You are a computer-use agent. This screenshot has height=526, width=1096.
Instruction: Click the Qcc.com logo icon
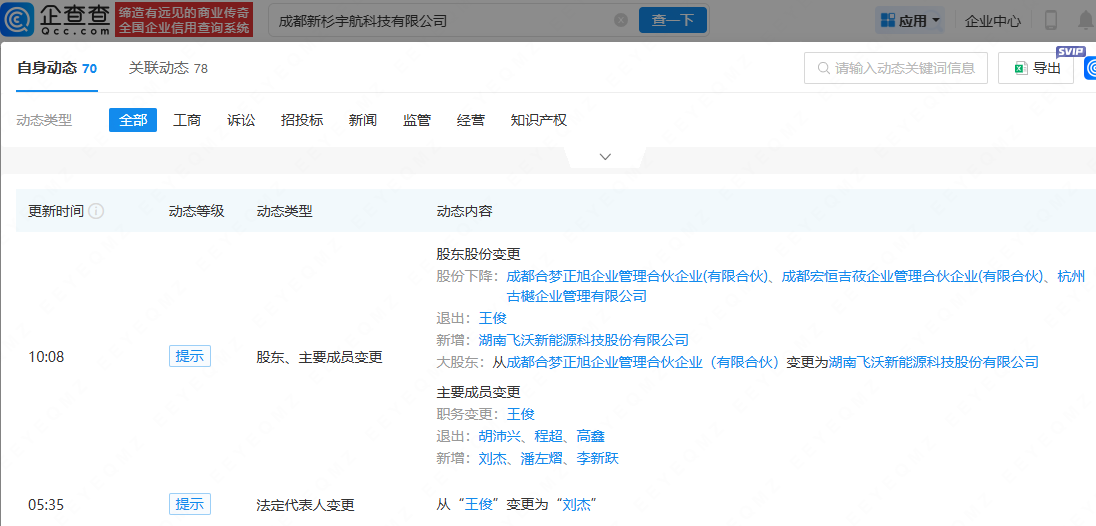click(x=18, y=19)
